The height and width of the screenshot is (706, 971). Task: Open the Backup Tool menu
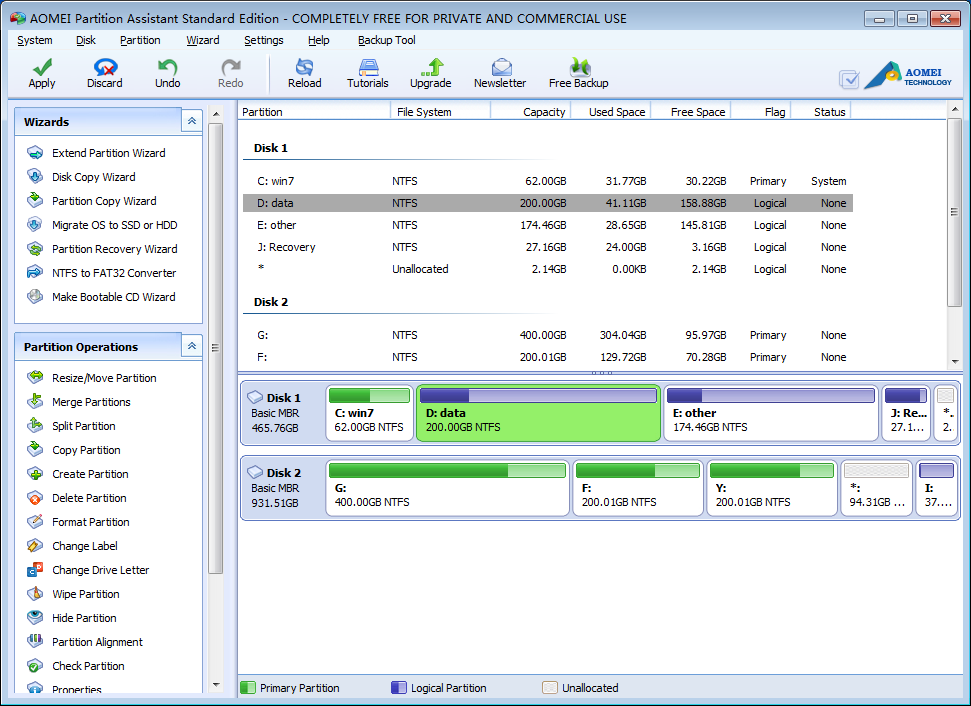386,40
